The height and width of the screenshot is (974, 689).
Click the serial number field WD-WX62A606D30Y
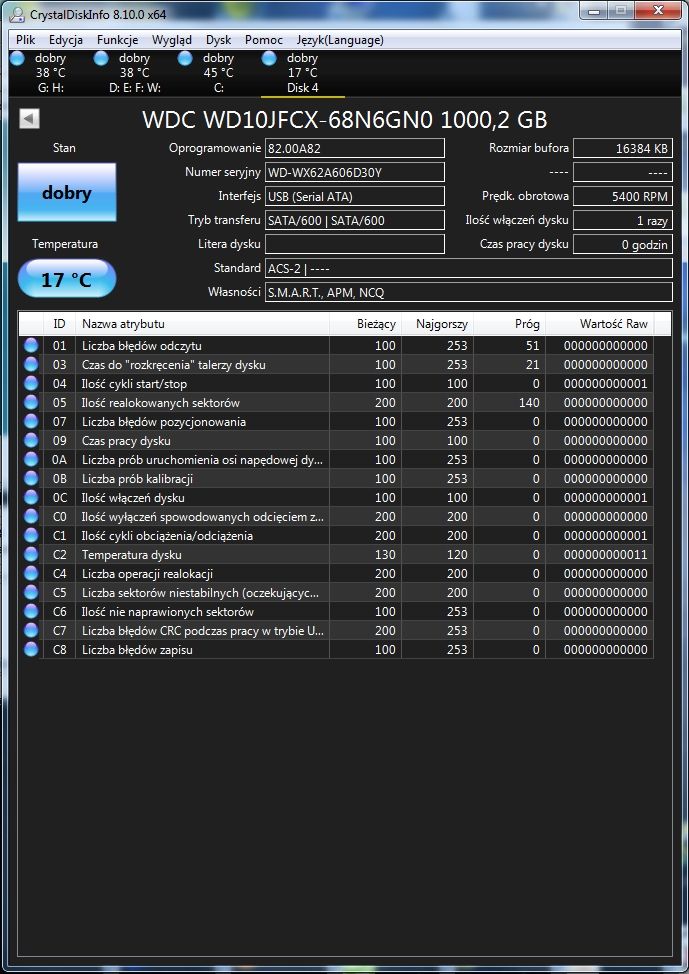(355, 172)
